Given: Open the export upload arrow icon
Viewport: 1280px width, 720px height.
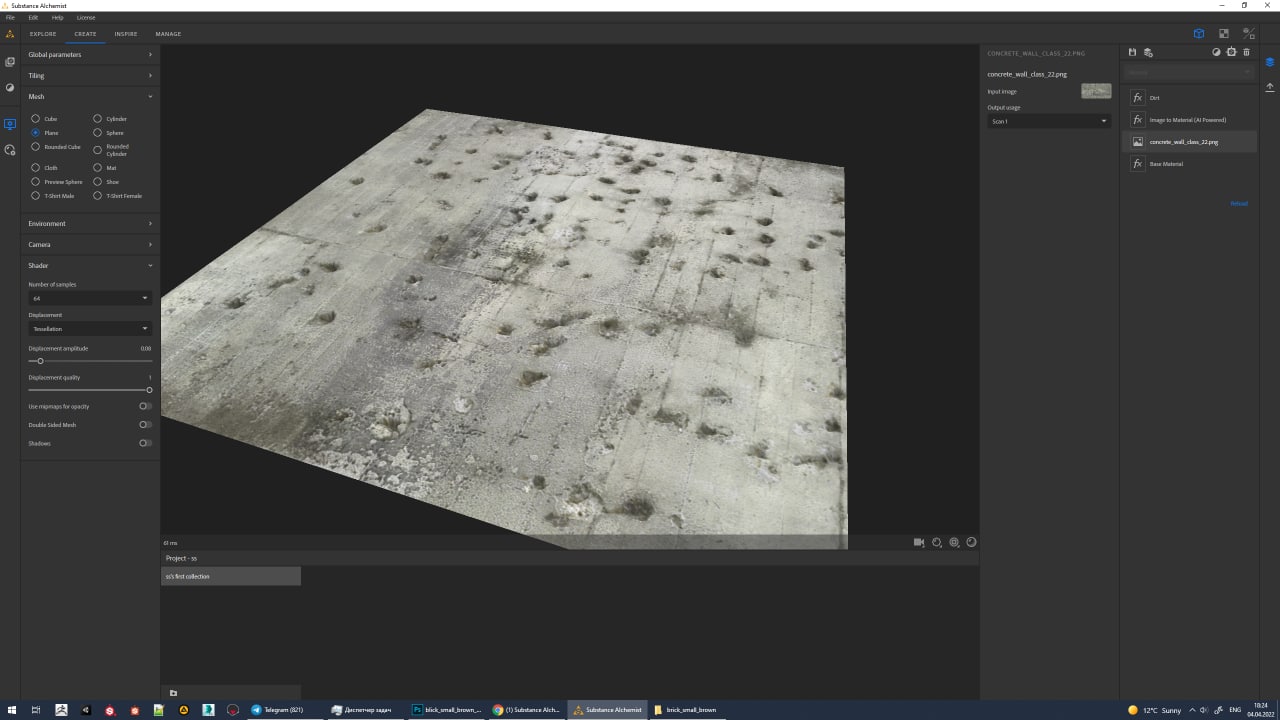Looking at the screenshot, I should pos(1270,87).
